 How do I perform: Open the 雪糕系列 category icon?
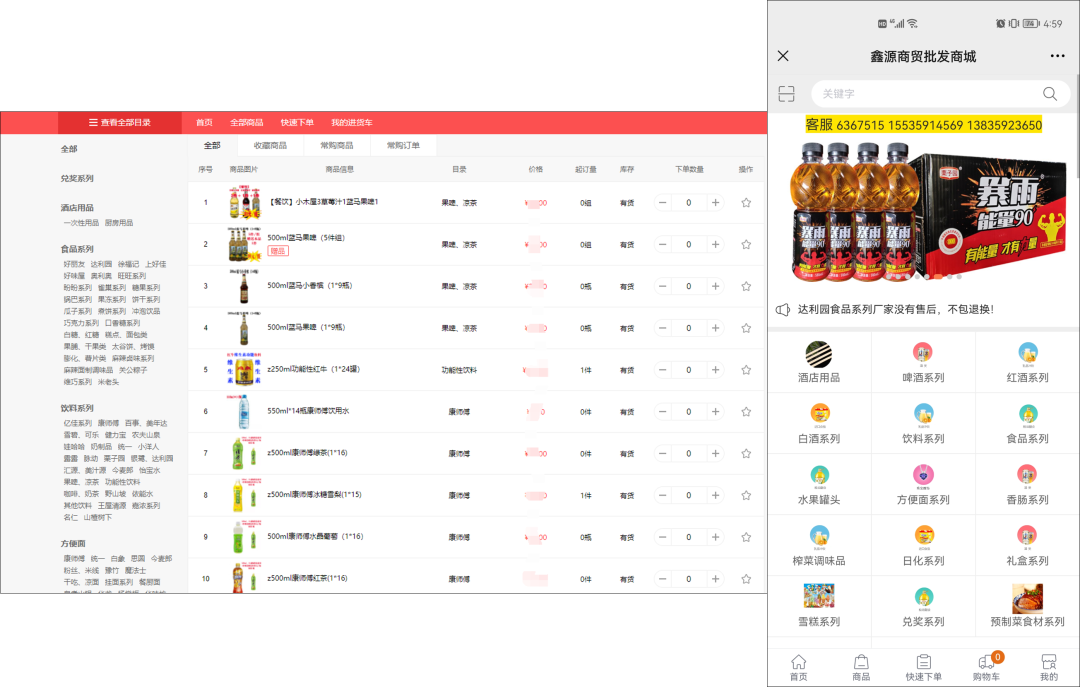pyautogui.click(x=819, y=596)
